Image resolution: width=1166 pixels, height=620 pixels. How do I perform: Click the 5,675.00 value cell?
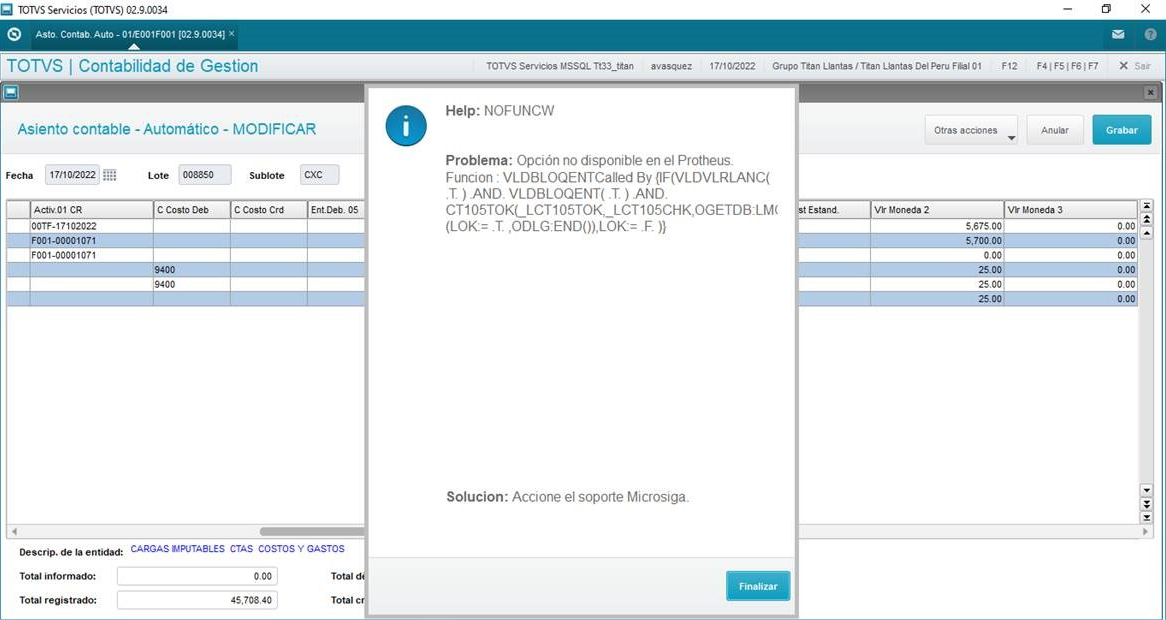click(x=937, y=226)
